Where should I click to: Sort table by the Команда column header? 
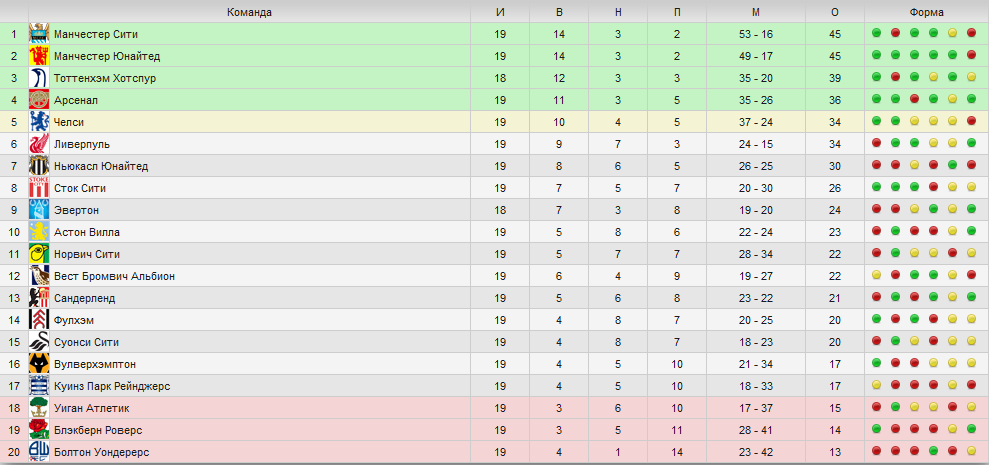249,12
